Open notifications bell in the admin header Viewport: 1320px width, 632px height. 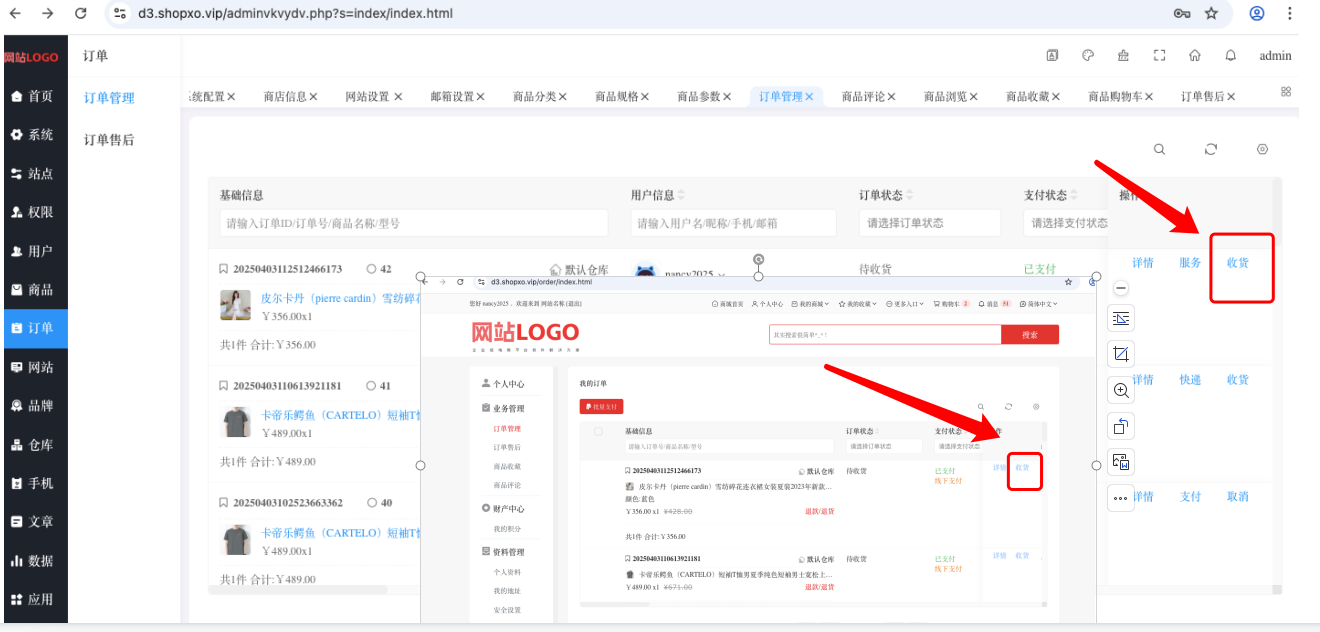click(1231, 56)
